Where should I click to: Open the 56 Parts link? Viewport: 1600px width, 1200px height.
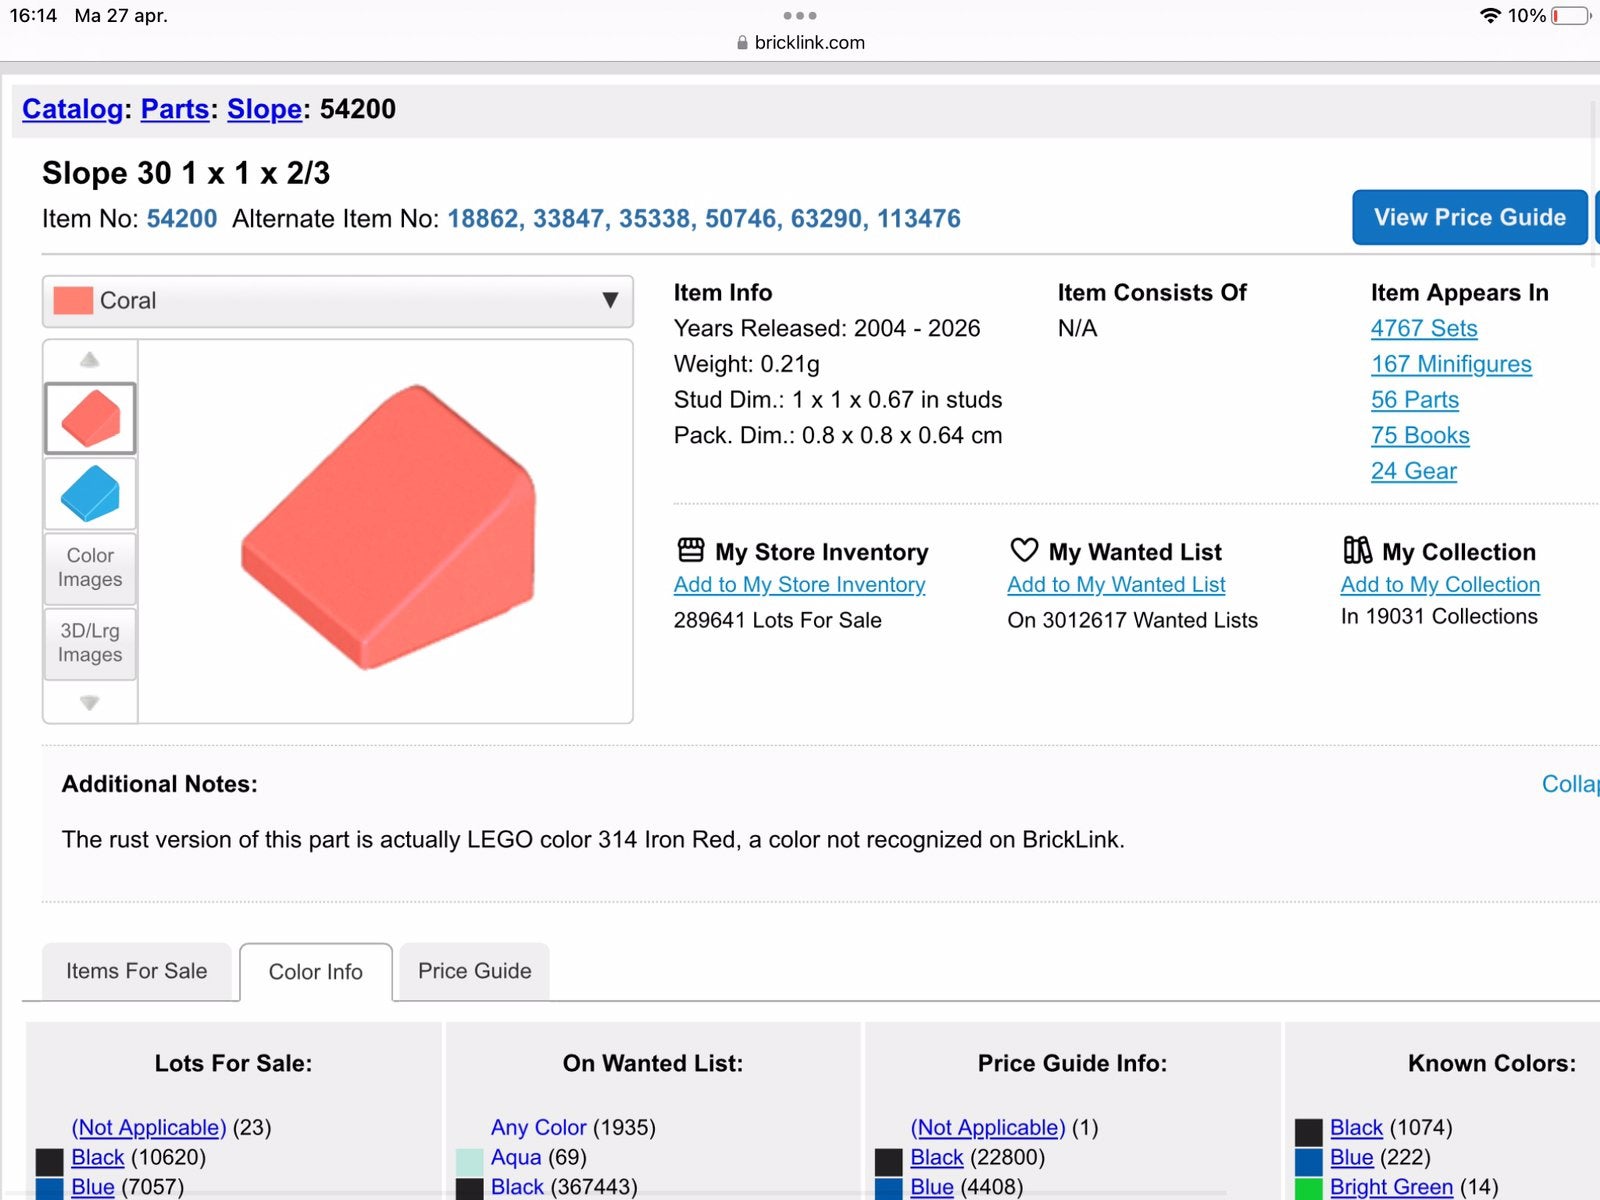1415,400
